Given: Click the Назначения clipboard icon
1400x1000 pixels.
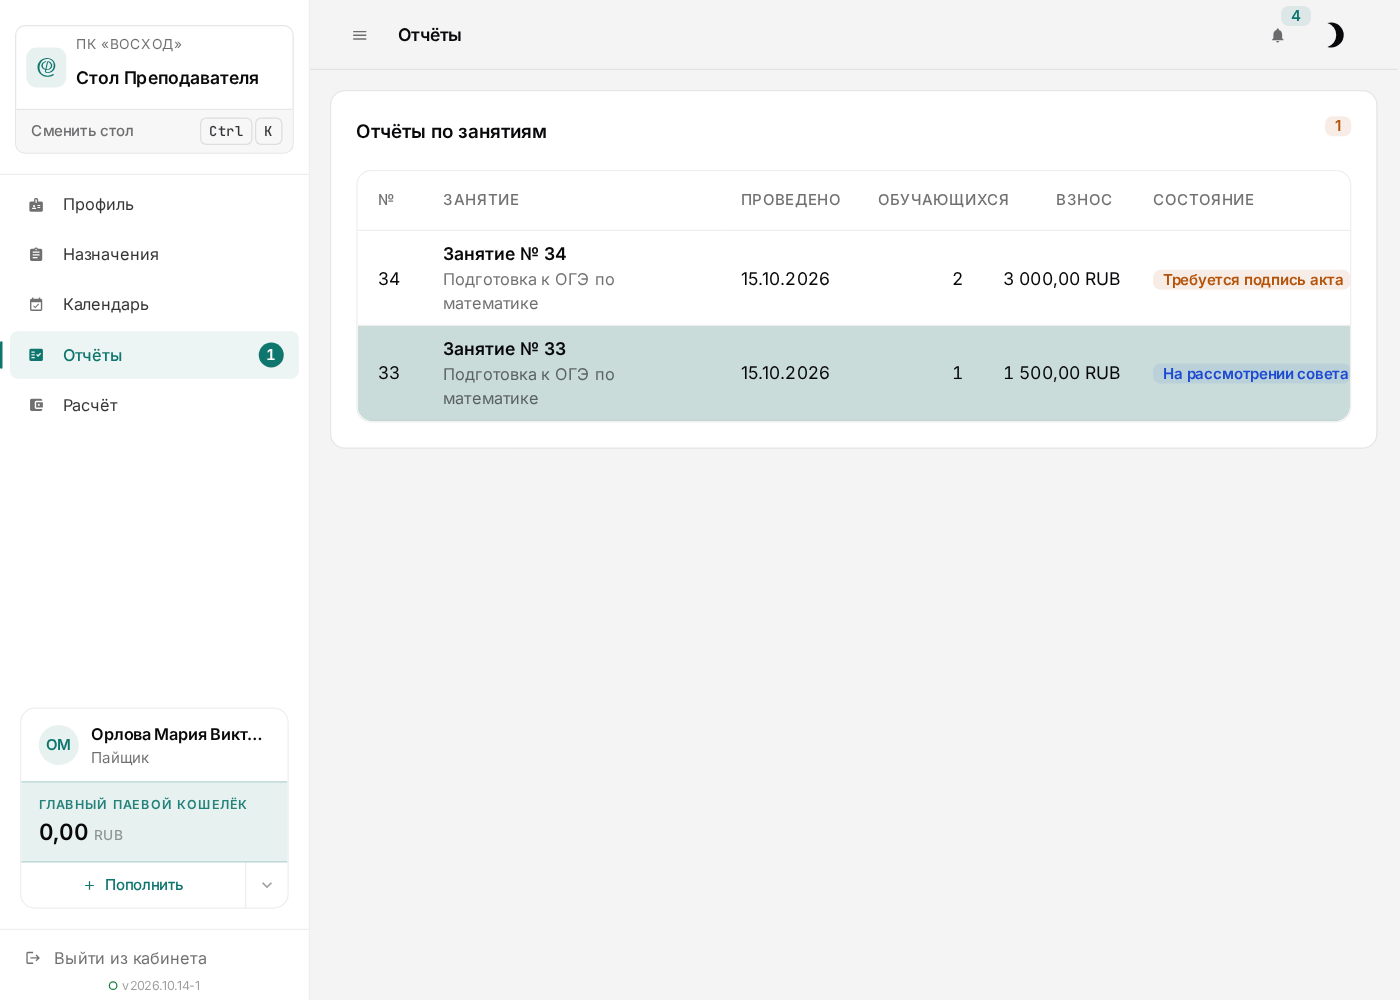Looking at the screenshot, I should click(36, 255).
